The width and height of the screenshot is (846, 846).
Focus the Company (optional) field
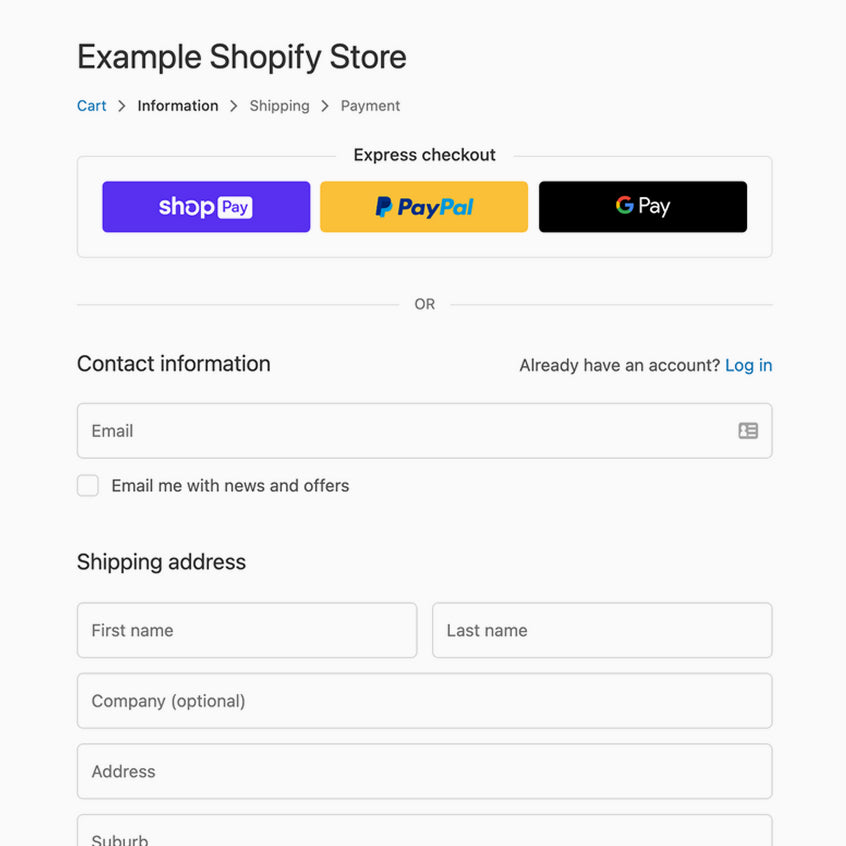point(425,701)
